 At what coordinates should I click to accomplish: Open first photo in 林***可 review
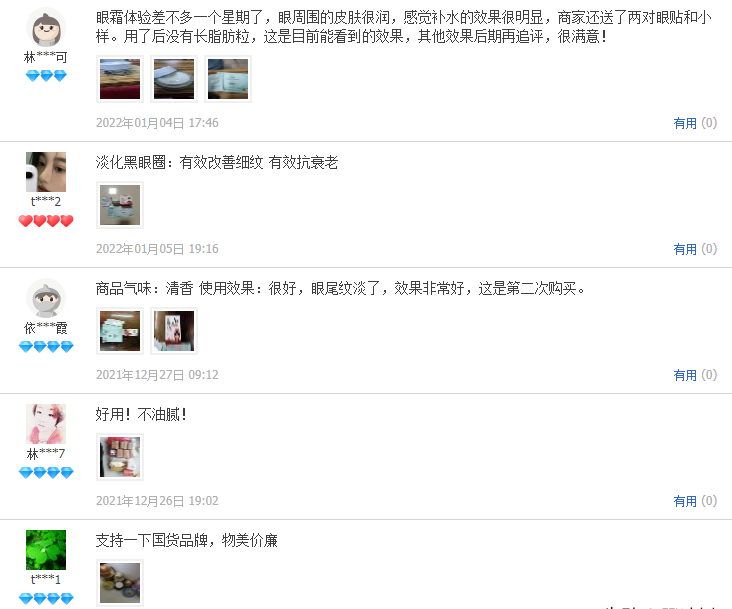(120, 79)
